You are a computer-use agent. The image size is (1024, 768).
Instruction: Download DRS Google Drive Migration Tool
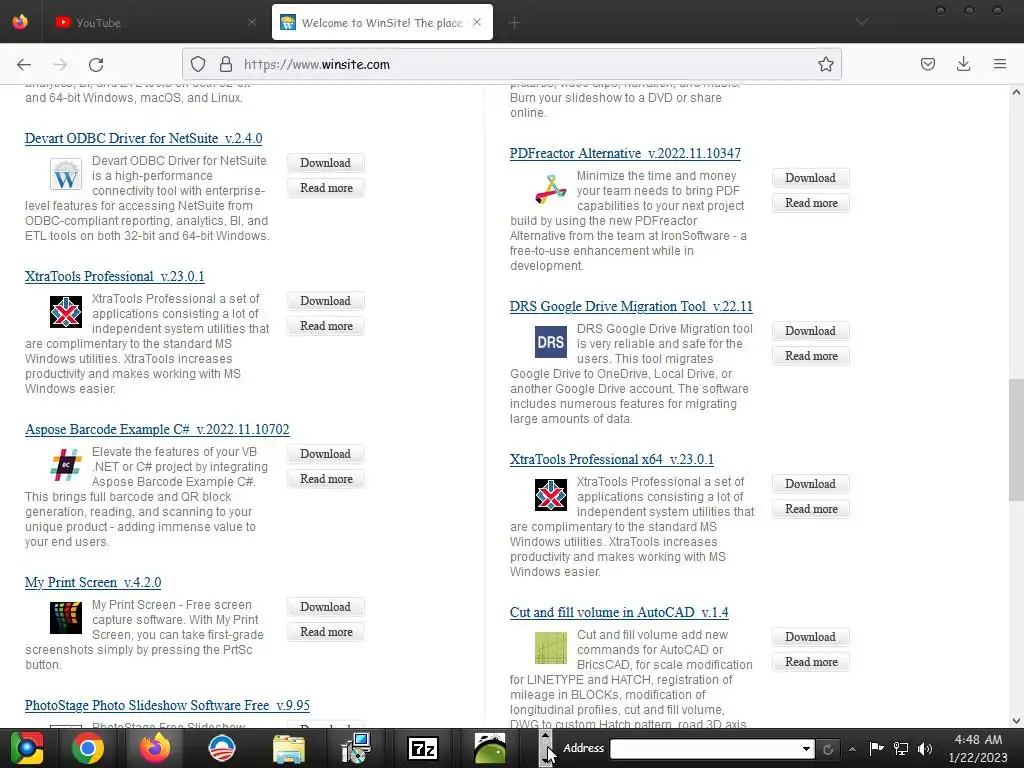(x=810, y=331)
